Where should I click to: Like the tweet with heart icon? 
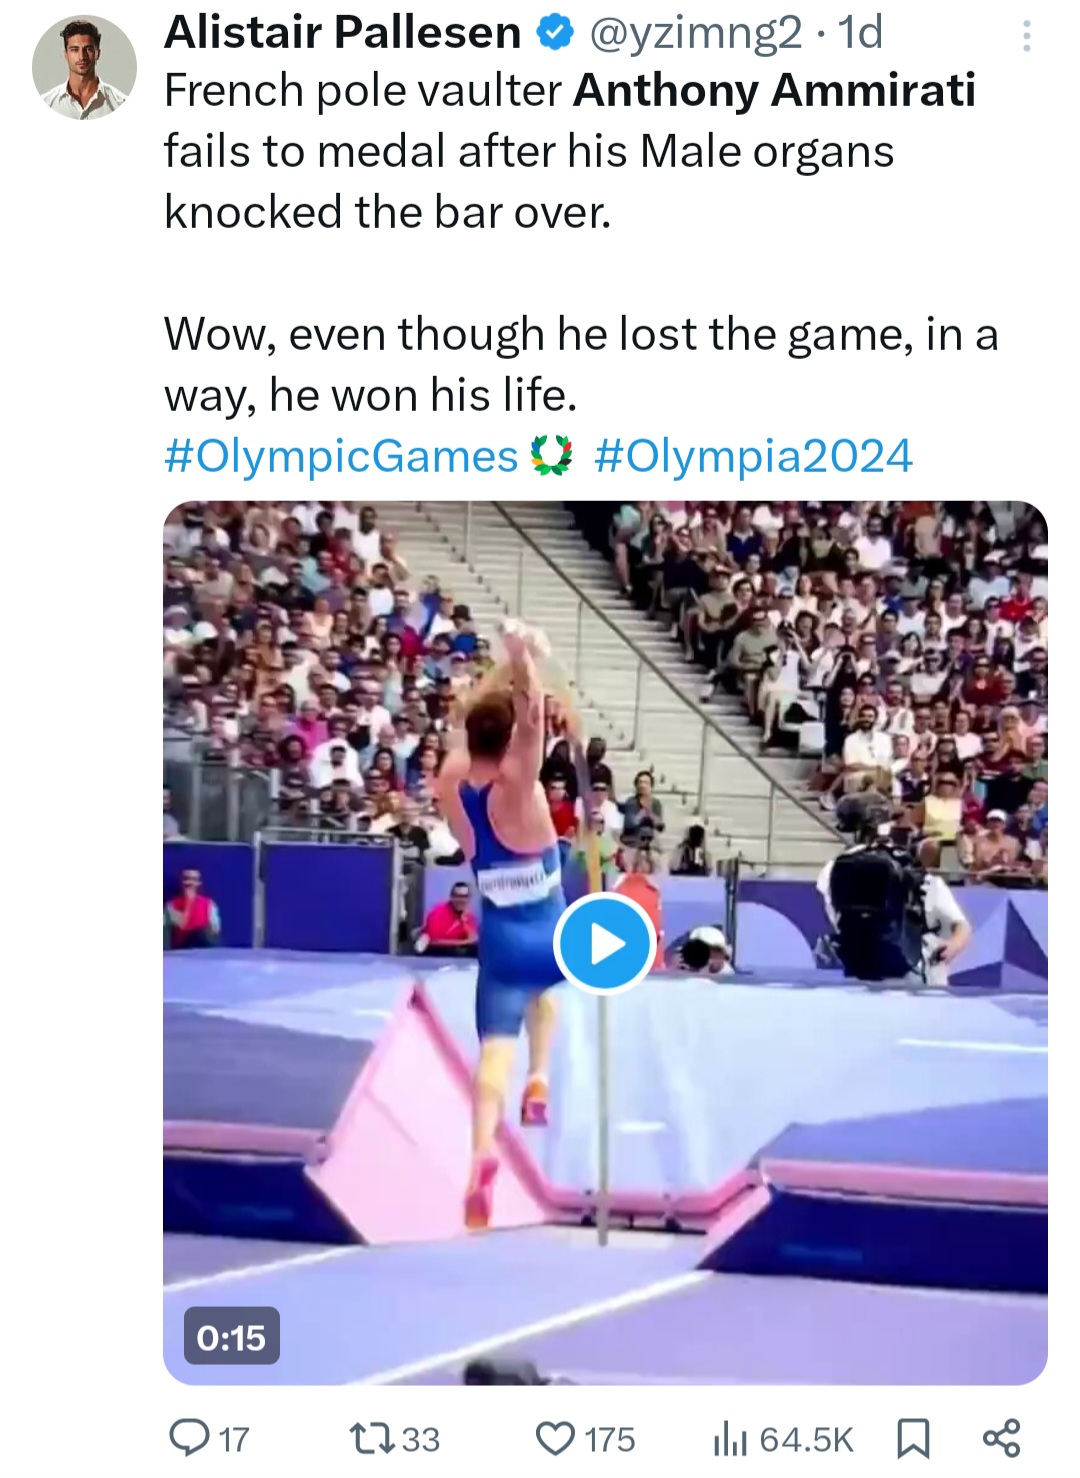pyautogui.click(x=553, y=1438)
